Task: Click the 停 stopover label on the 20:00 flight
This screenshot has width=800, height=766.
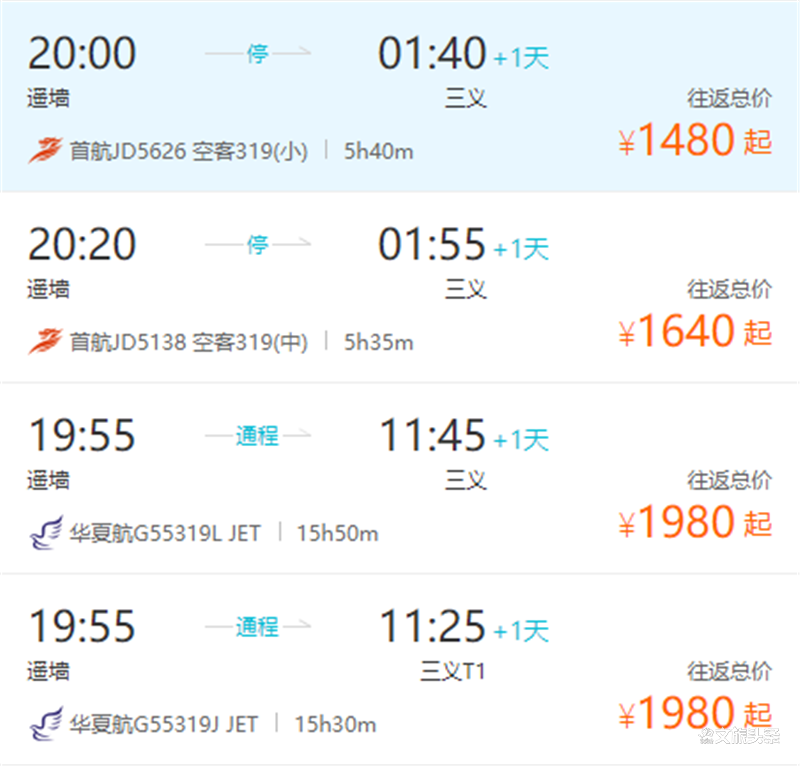Action: click(x=258, y=53)
